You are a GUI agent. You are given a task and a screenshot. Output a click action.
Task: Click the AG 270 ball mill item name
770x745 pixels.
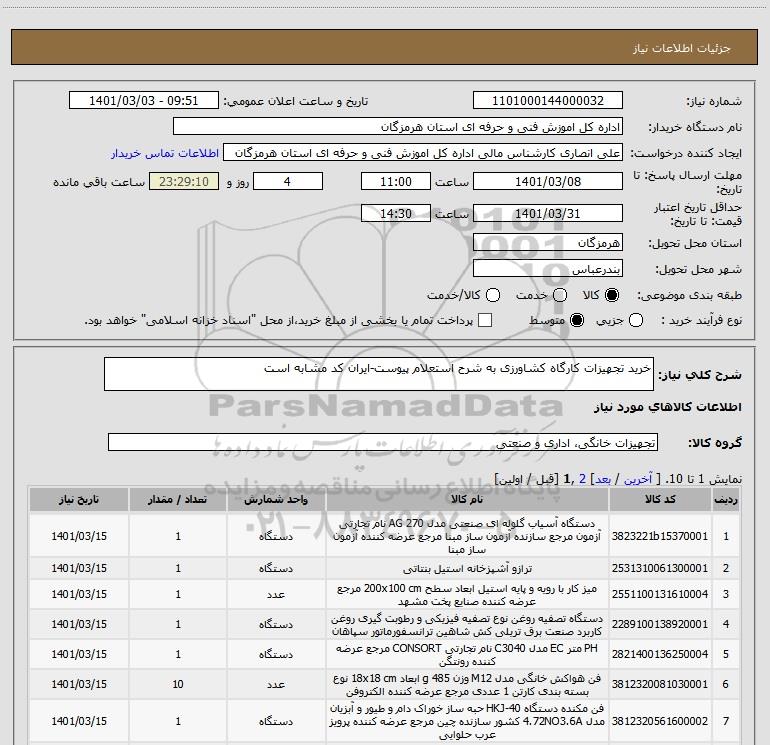click(x=467, y=536)
